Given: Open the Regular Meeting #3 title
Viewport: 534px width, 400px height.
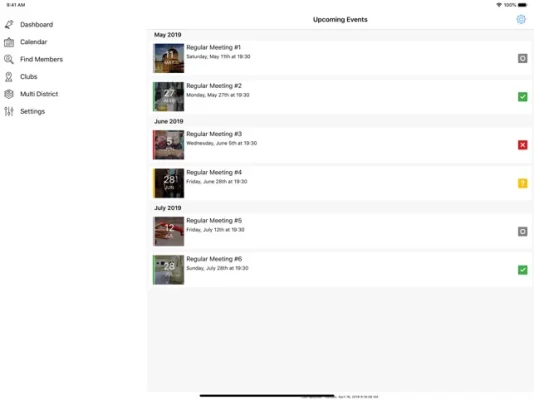Looking at the screenshot, I should tap(214, 134).
